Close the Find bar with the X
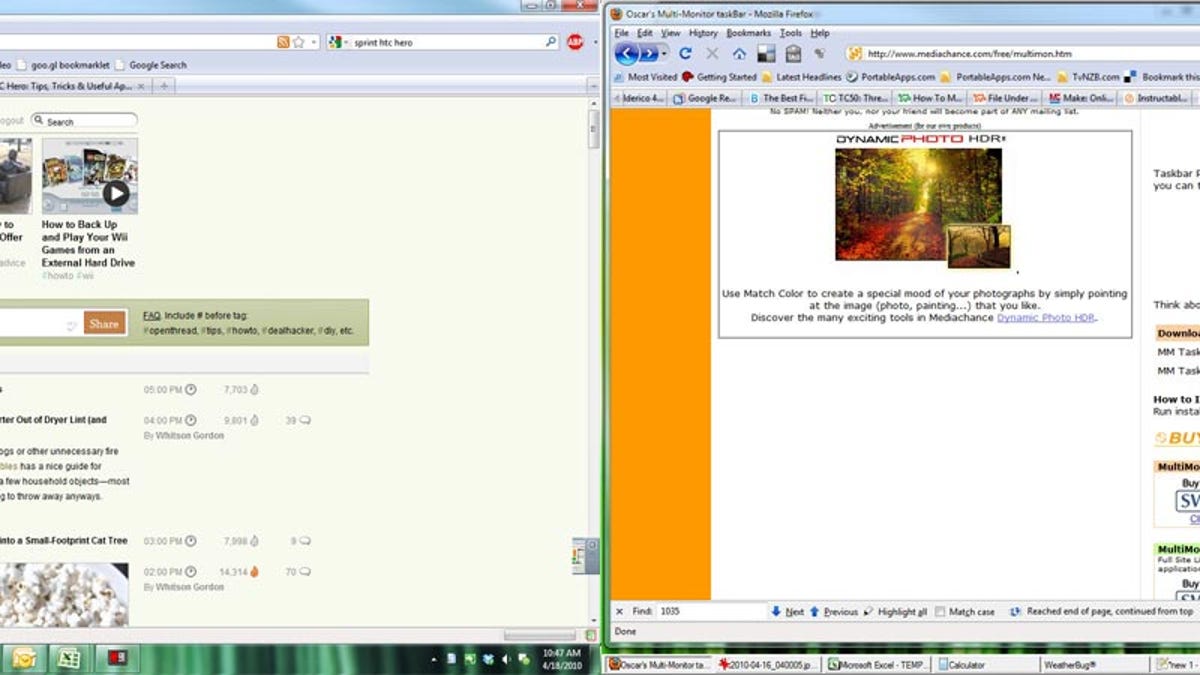 pyautogui.click(x=619, y=611)
